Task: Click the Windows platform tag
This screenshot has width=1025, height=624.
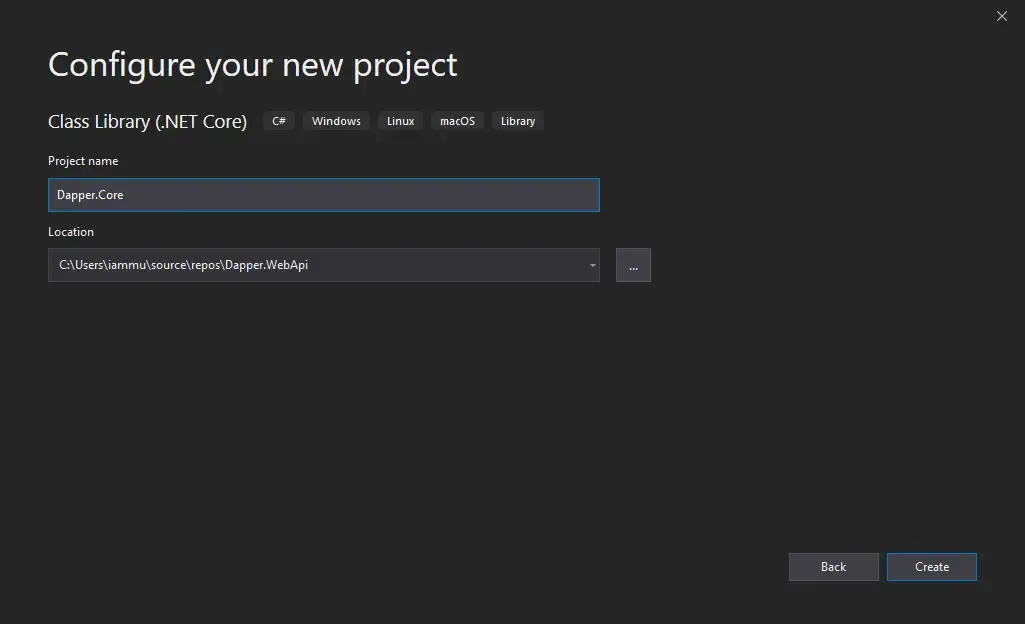Action: point(336,120)
